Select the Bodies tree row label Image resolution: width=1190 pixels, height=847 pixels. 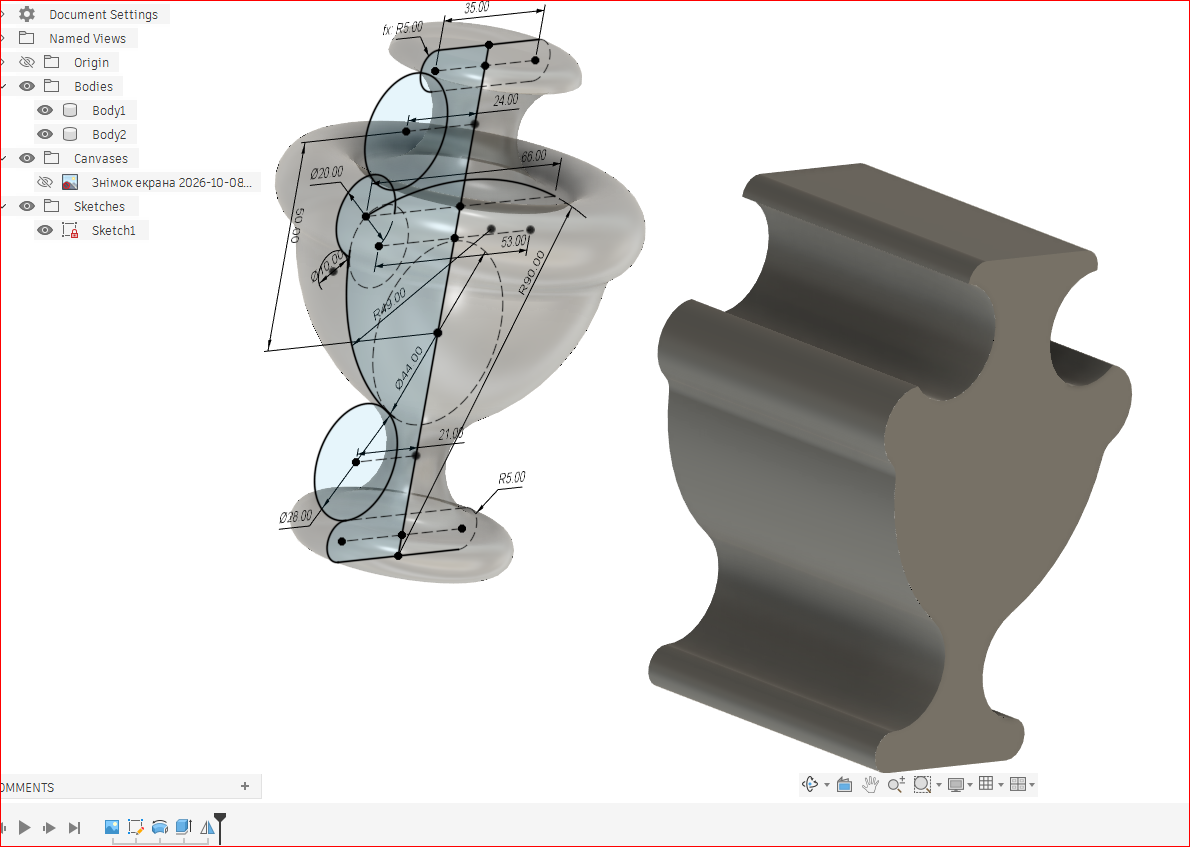tap(93, 86)
